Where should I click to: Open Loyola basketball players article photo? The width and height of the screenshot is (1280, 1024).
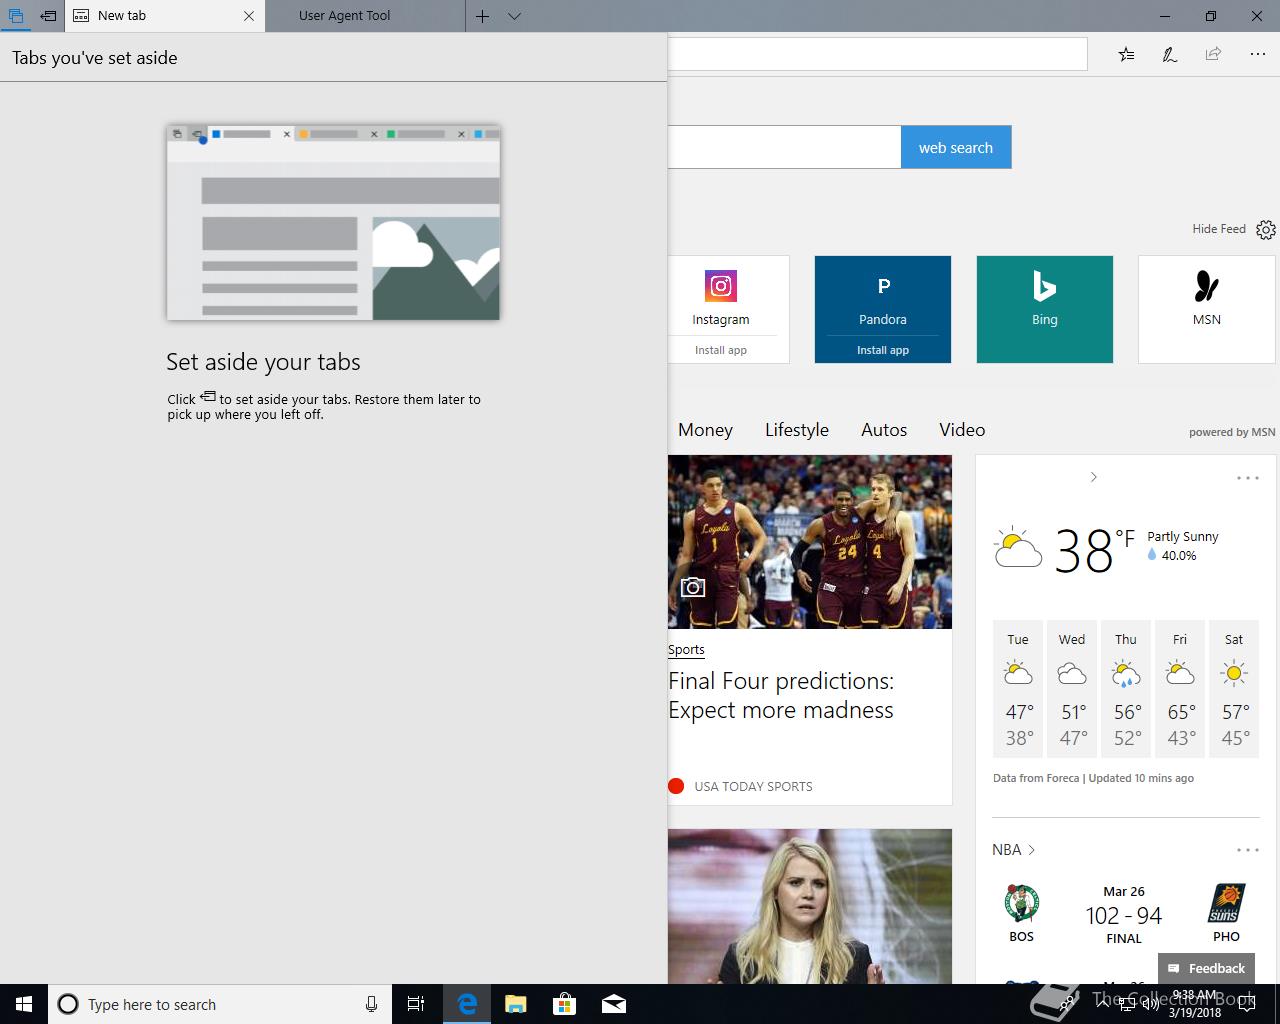pos(810,542)
